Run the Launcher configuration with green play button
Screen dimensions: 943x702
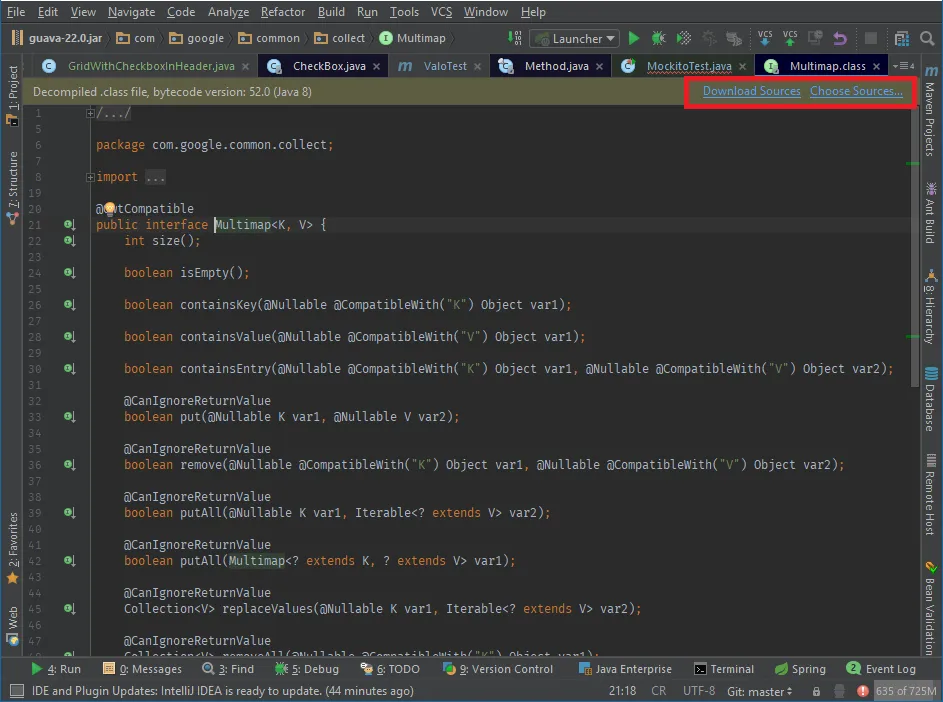633,38
